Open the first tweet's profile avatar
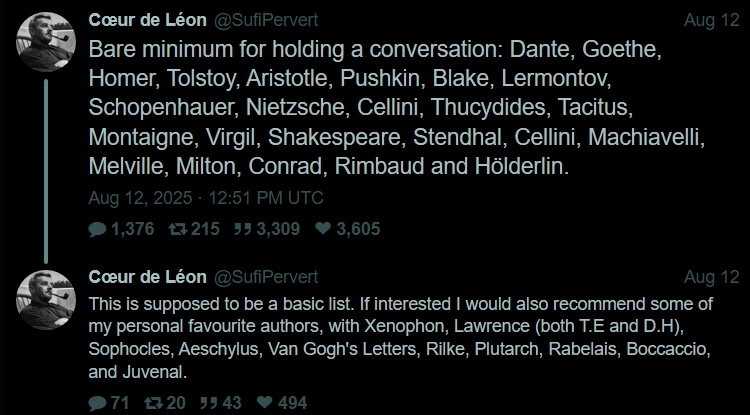750x415 pixels. click(x=46, y=42)
